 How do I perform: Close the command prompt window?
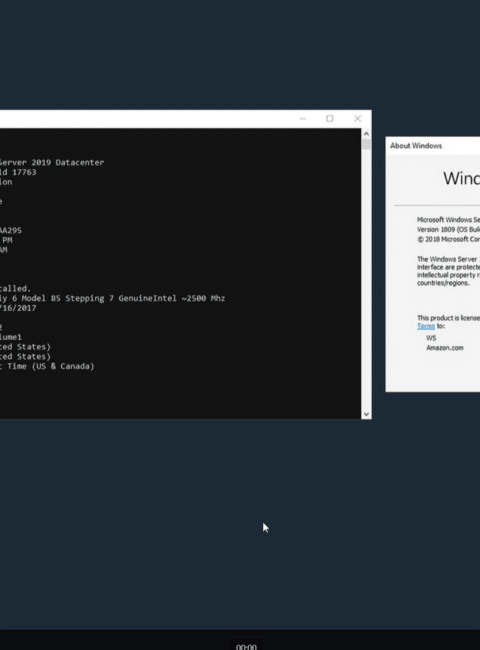click(357, 119)
